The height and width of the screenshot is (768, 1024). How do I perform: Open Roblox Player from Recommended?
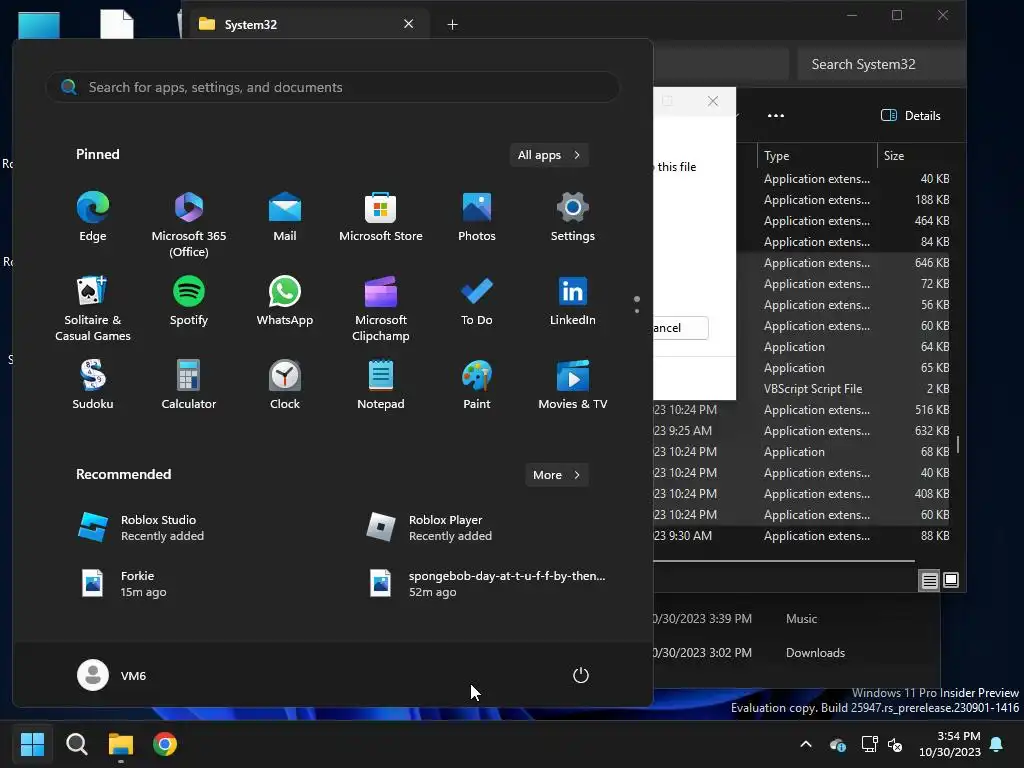coord(428,528)
